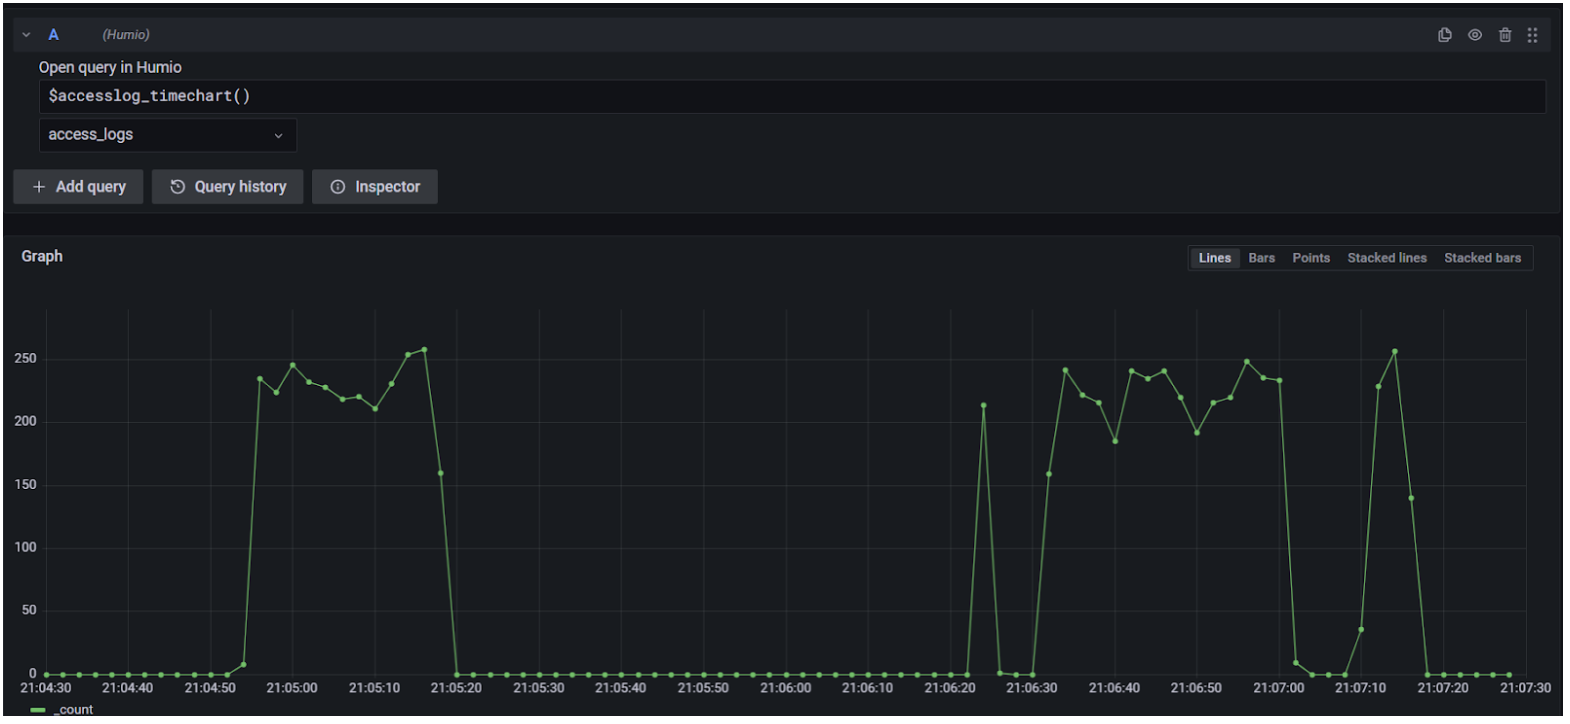
Task: Switch graph style to Stacked bars
Action: (1482, 258)
